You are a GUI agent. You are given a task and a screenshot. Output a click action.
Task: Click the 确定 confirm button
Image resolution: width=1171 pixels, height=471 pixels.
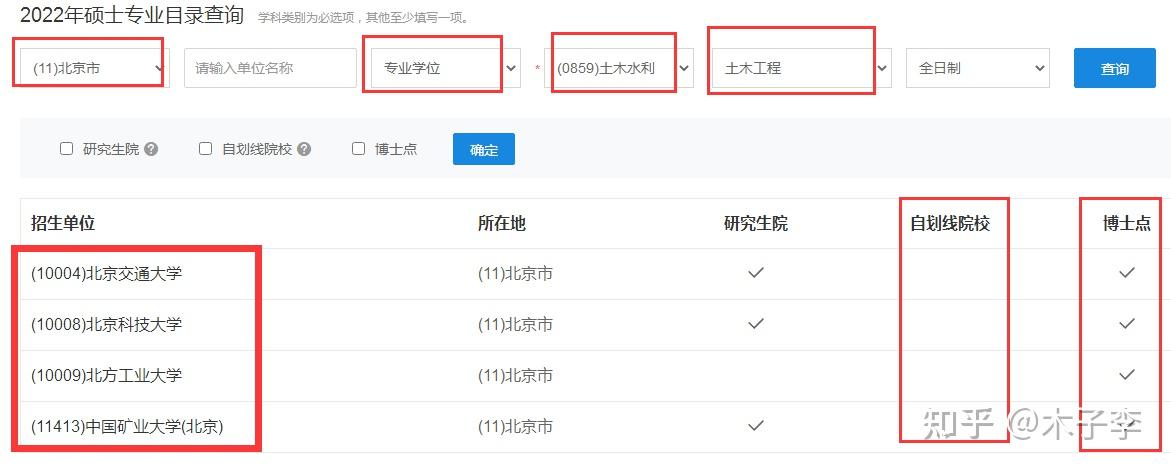(x=484, y=149)
